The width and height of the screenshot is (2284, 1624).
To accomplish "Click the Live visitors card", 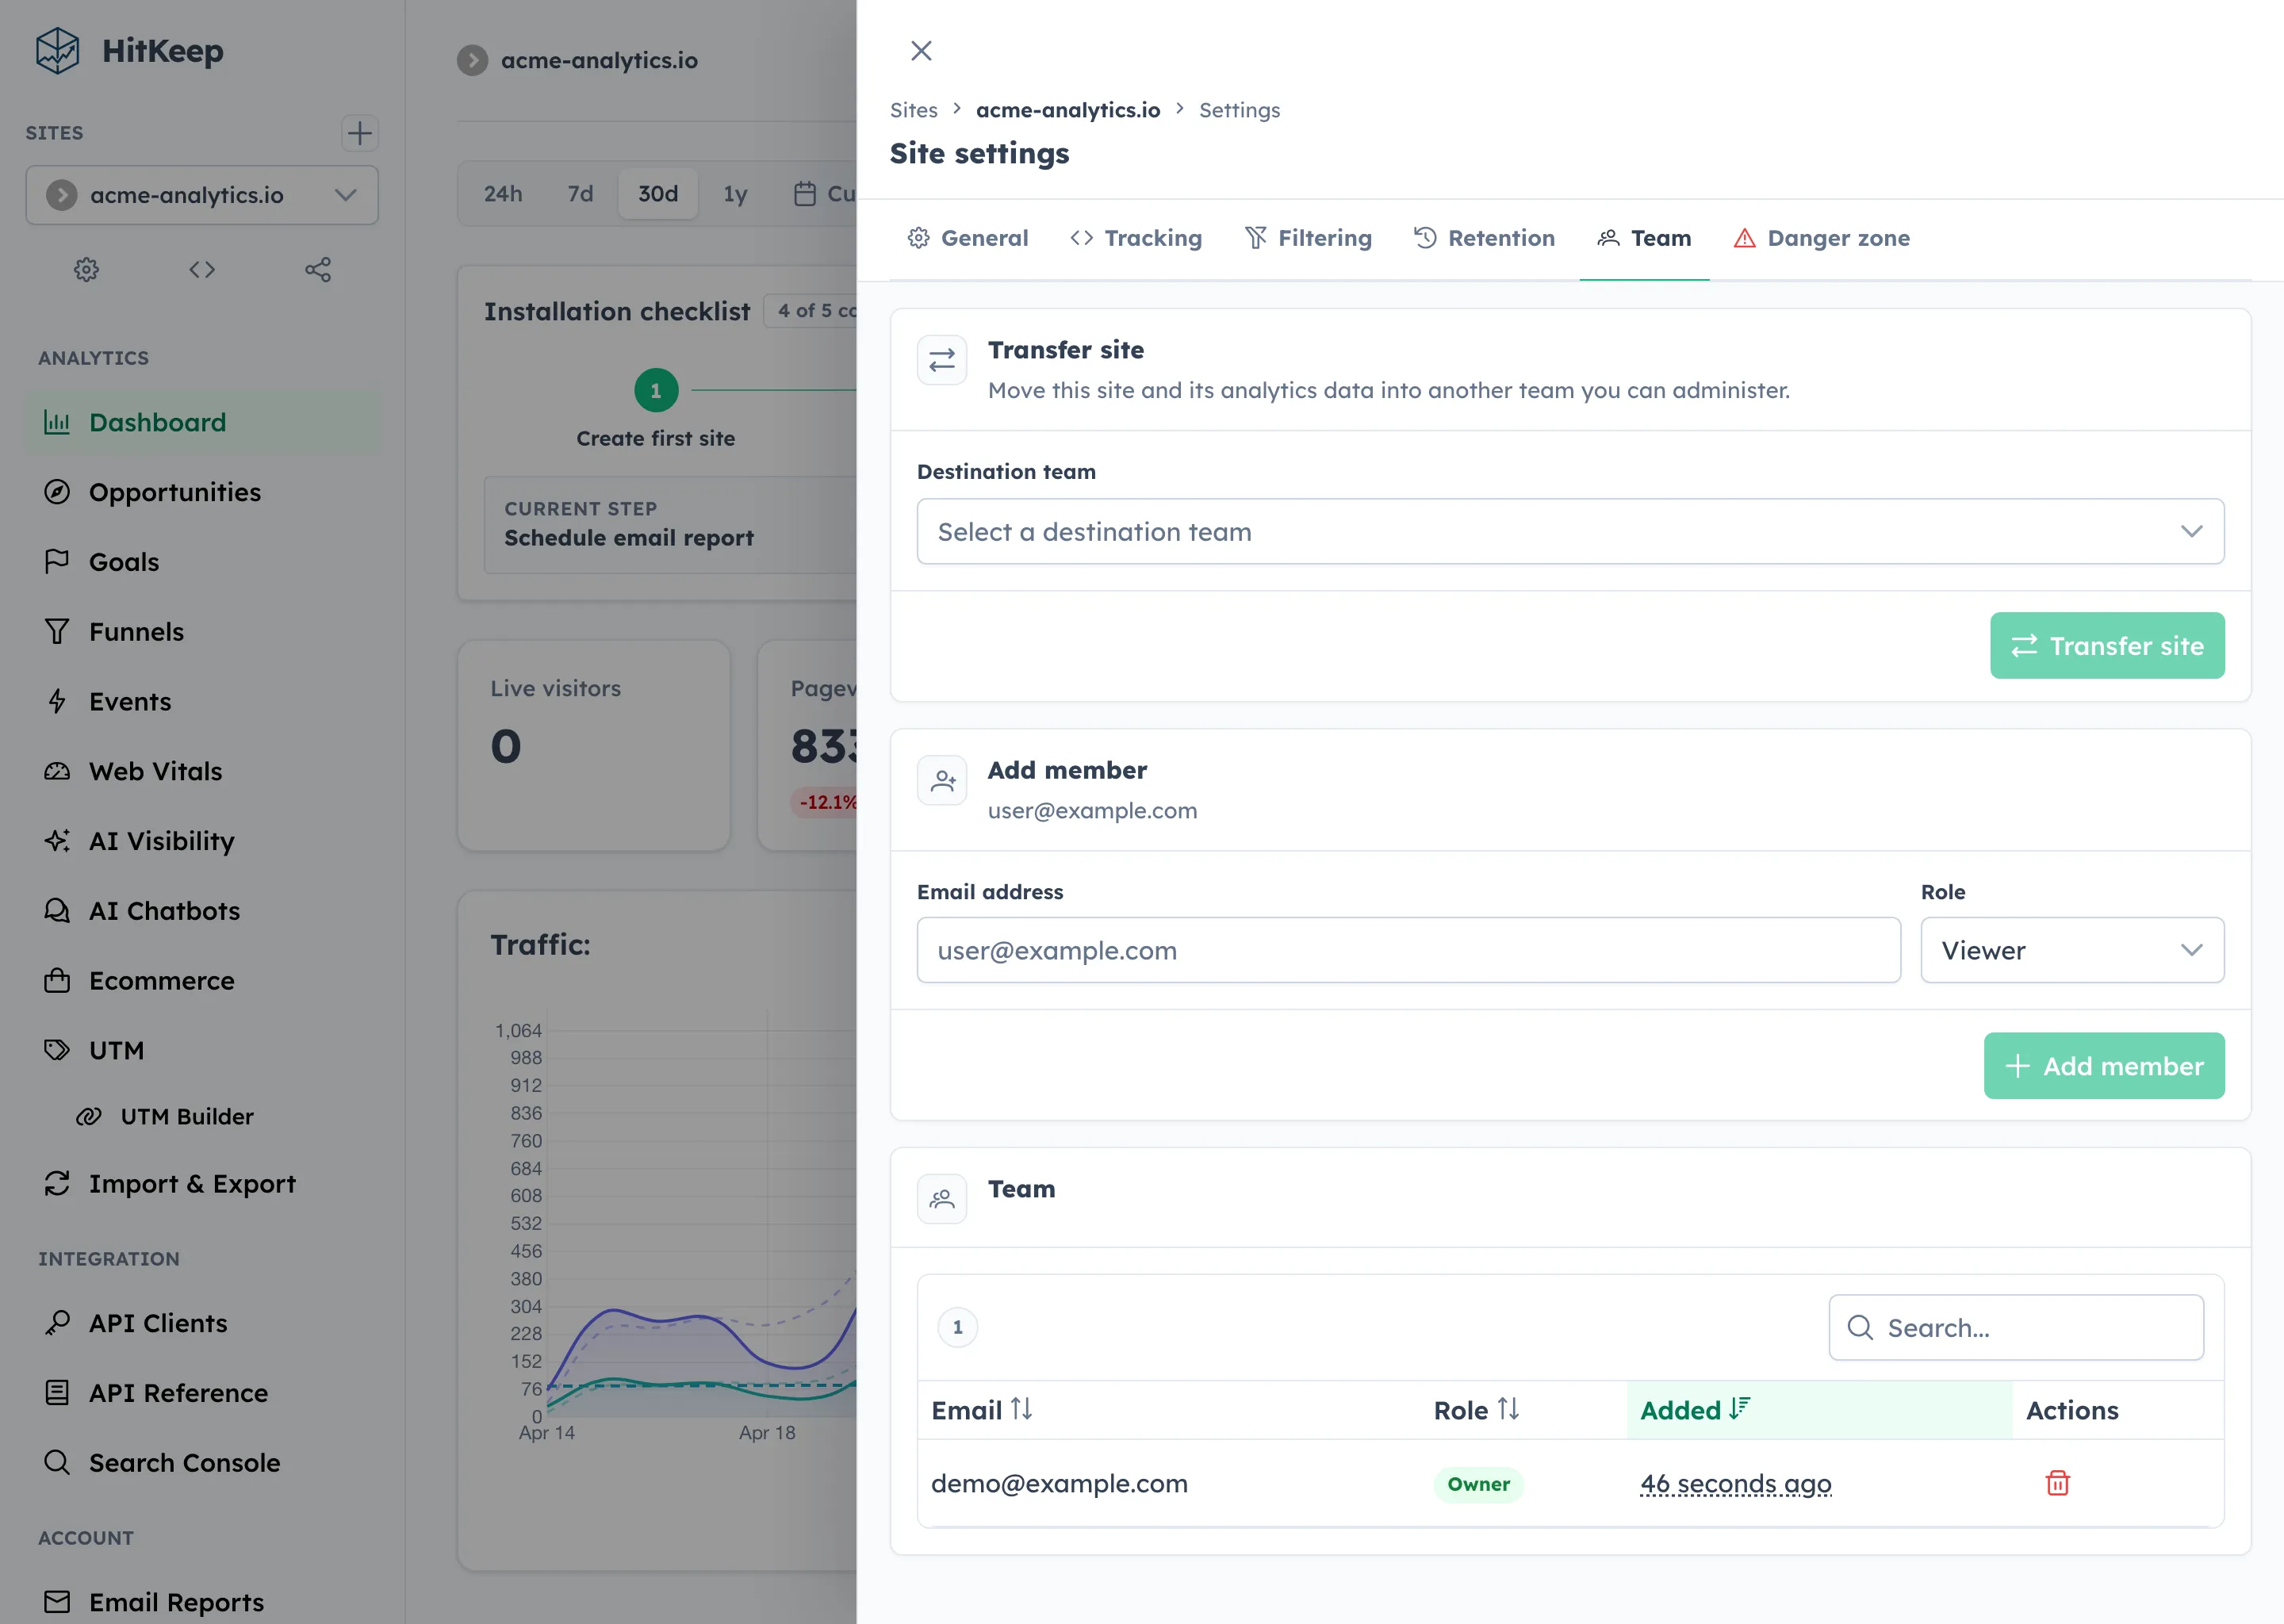I will (594, 745).
